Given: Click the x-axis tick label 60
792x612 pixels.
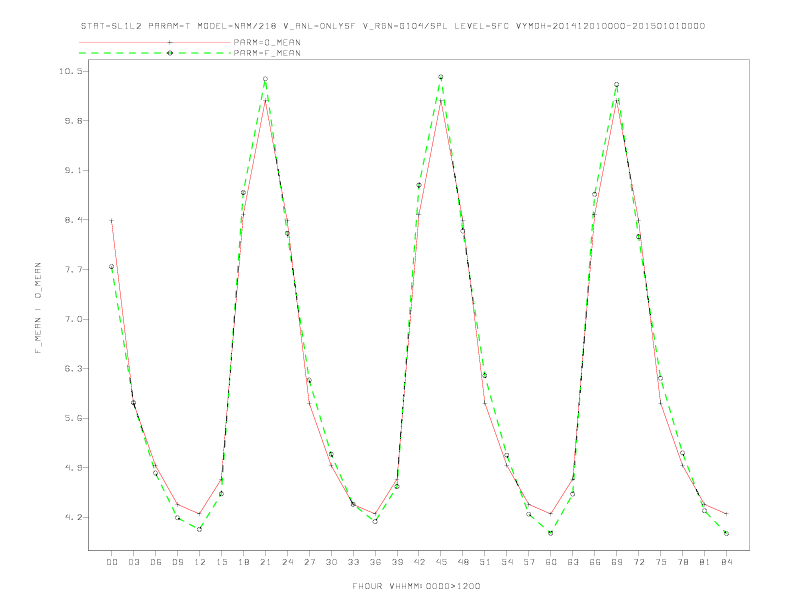Looking at the screenshot, I should coord(551,562).
